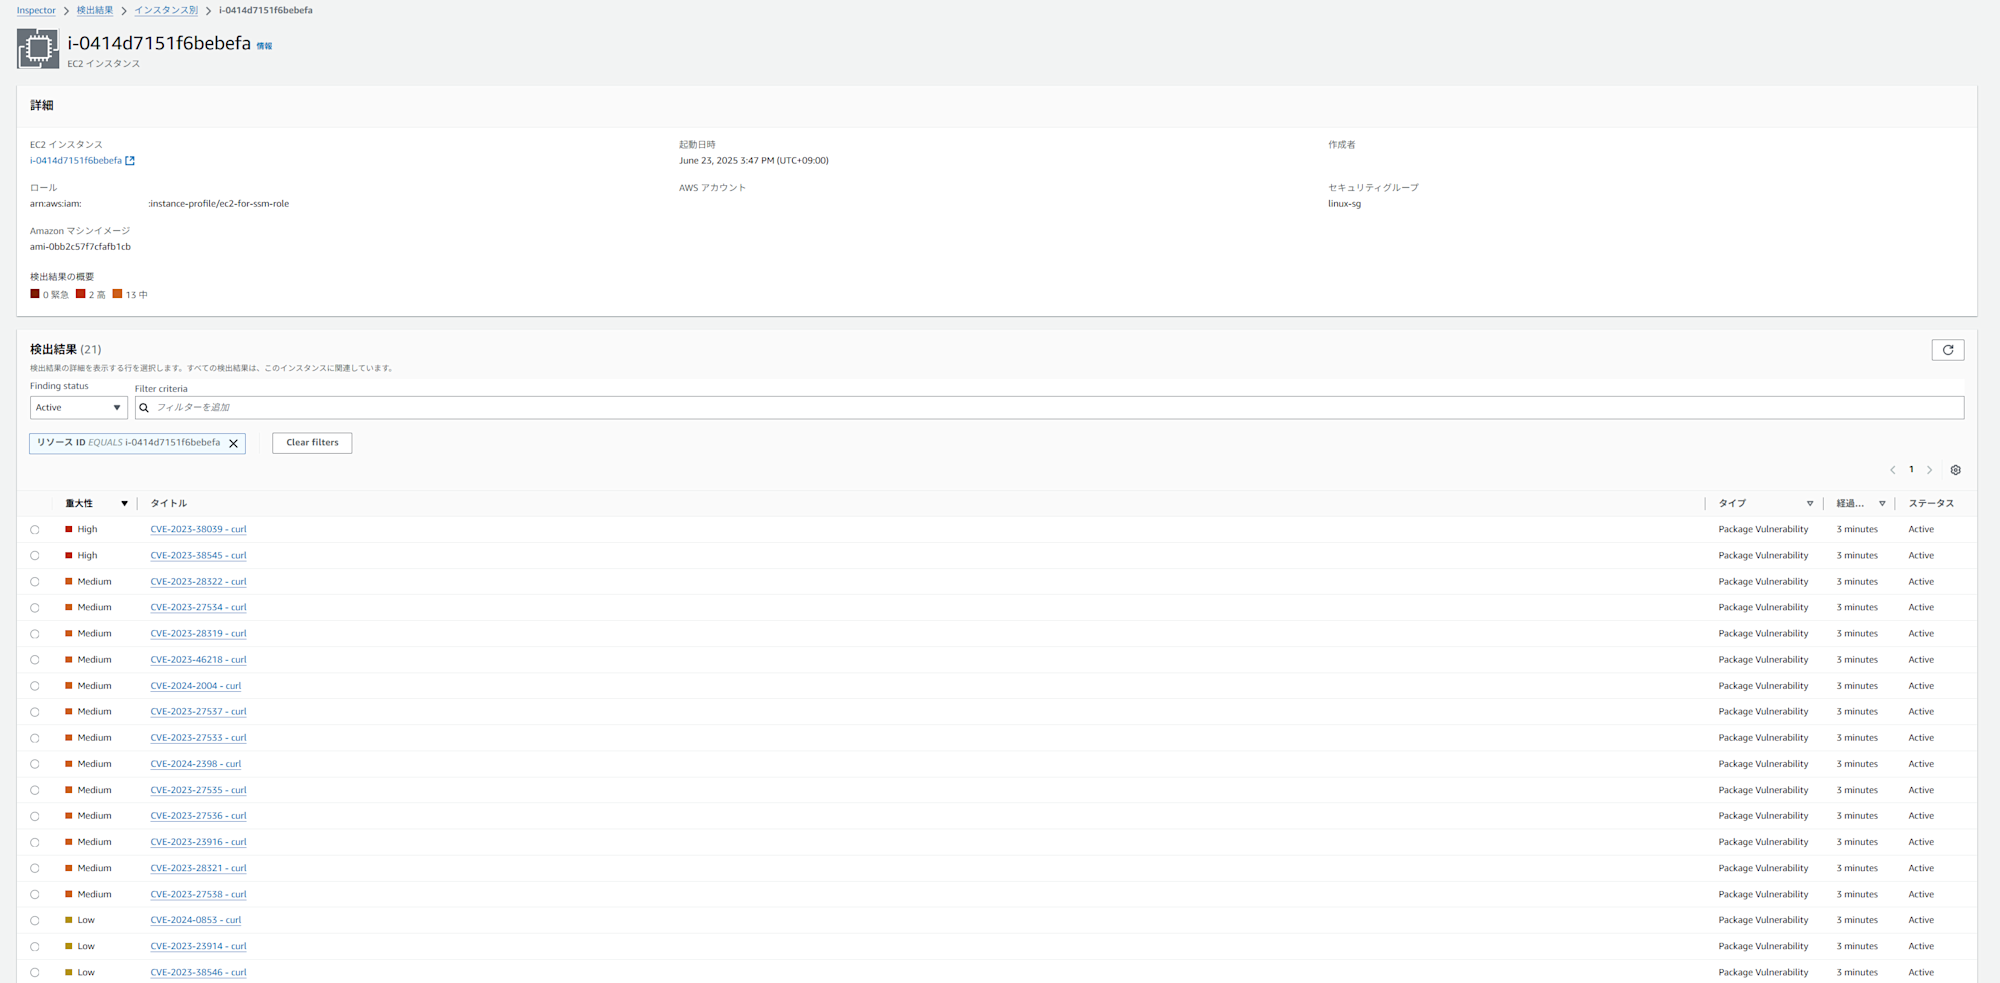Open CVE-2023-27536 - curl finding
Image resolution: width=2000 pixels, height=983 pixels.
click(198, 816)
